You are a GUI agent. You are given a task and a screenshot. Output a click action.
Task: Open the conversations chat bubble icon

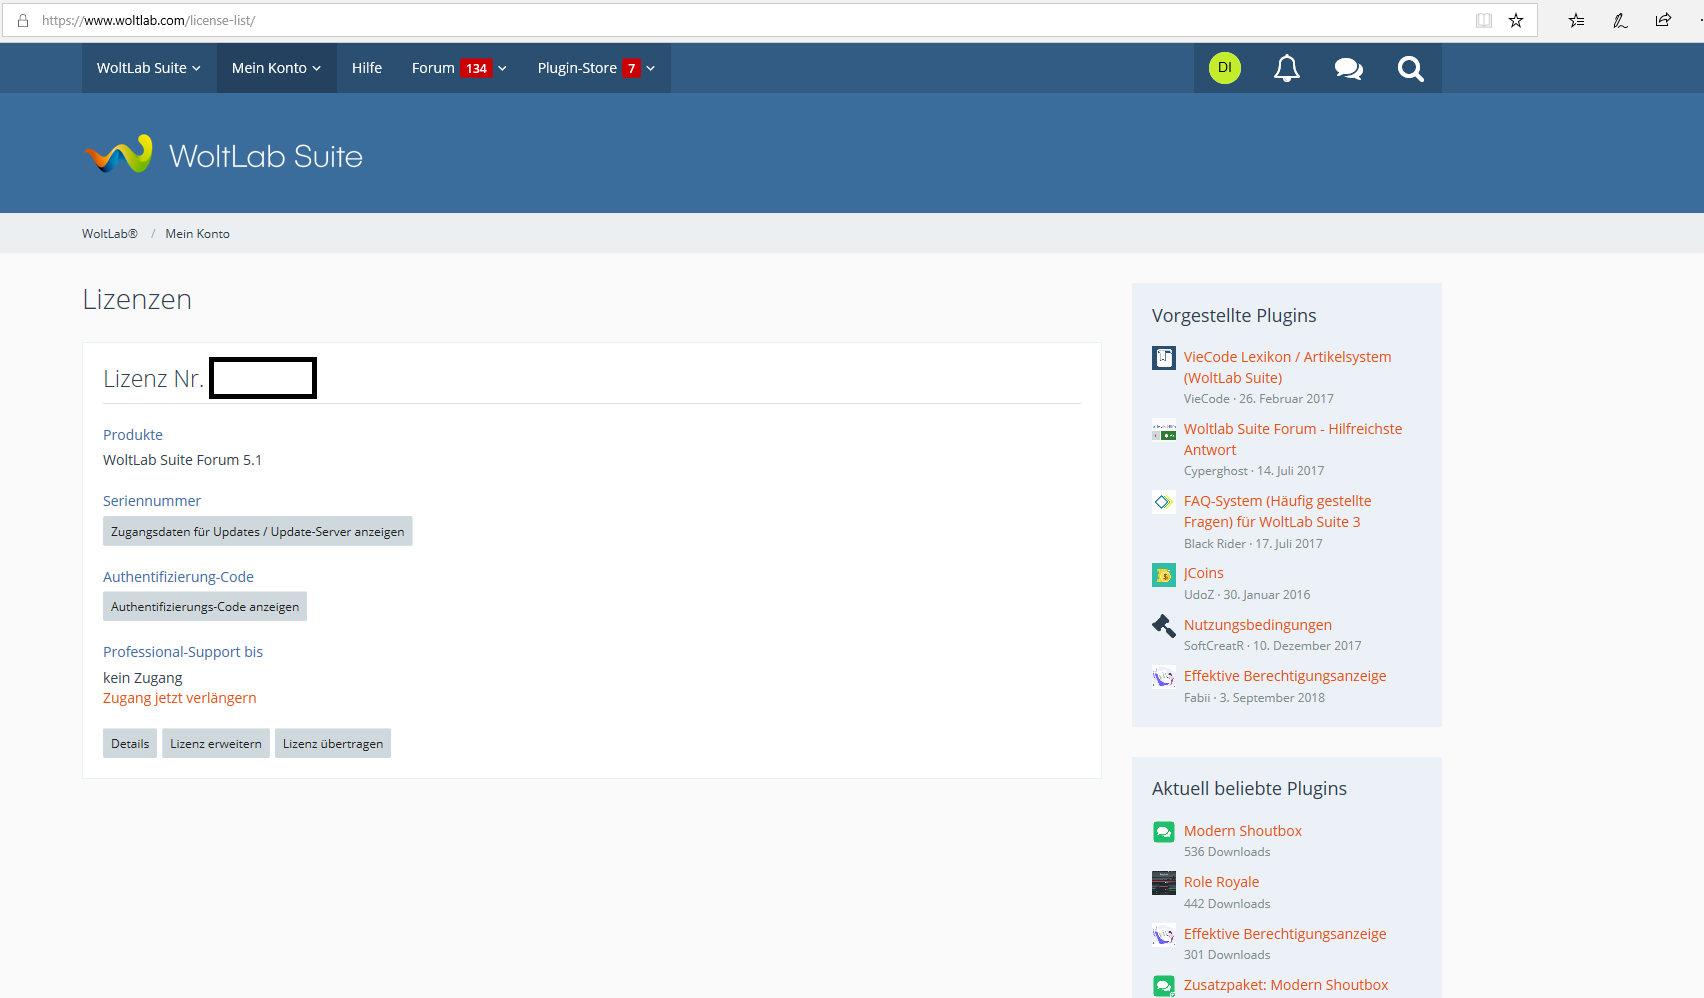(x=1348, y=68)
